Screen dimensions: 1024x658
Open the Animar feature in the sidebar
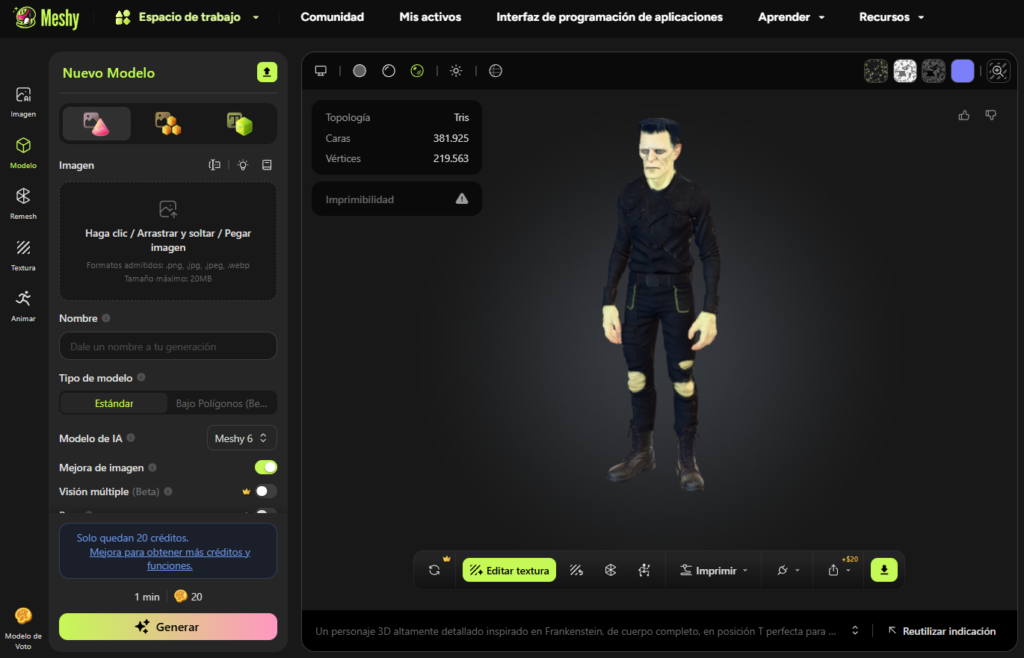[x=22, y=301]
